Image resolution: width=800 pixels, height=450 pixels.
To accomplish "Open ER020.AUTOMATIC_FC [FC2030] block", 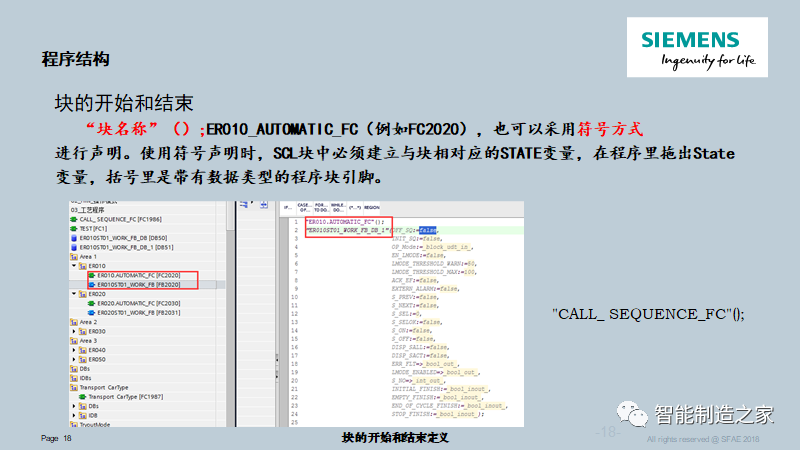I will [138, 303].
